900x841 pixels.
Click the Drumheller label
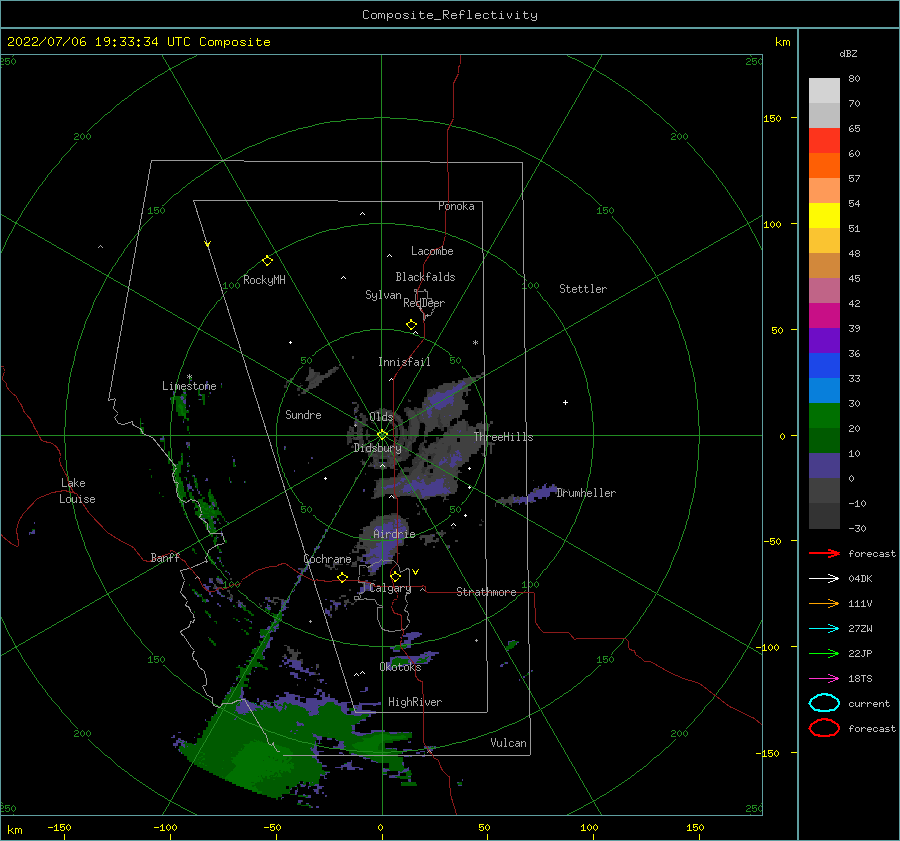(x=586, y=493)
